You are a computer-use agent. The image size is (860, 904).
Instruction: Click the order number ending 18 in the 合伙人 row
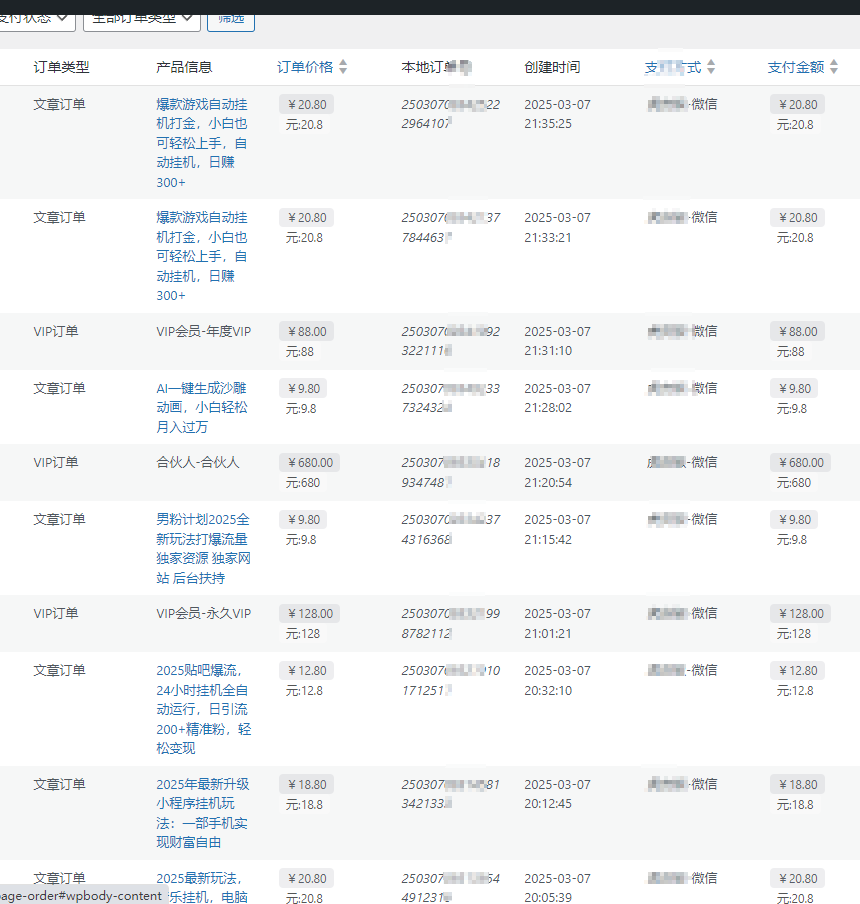point(451,472)
